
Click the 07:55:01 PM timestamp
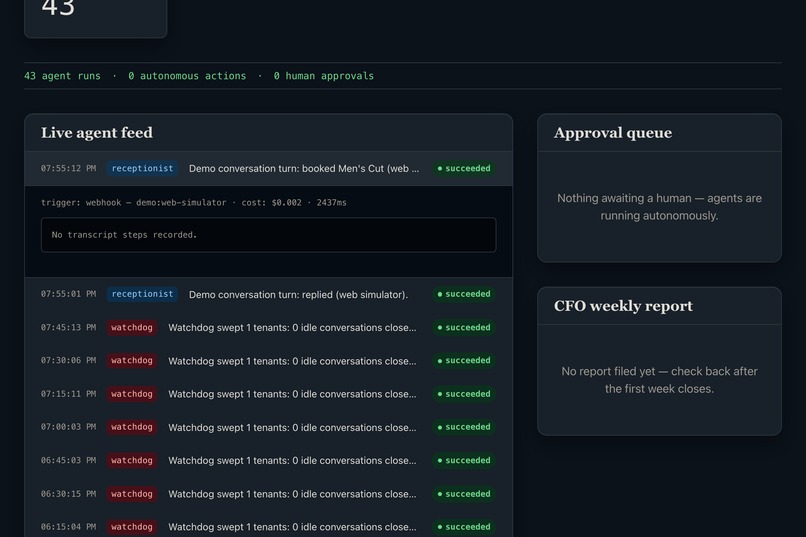click(x=68, y=294)
